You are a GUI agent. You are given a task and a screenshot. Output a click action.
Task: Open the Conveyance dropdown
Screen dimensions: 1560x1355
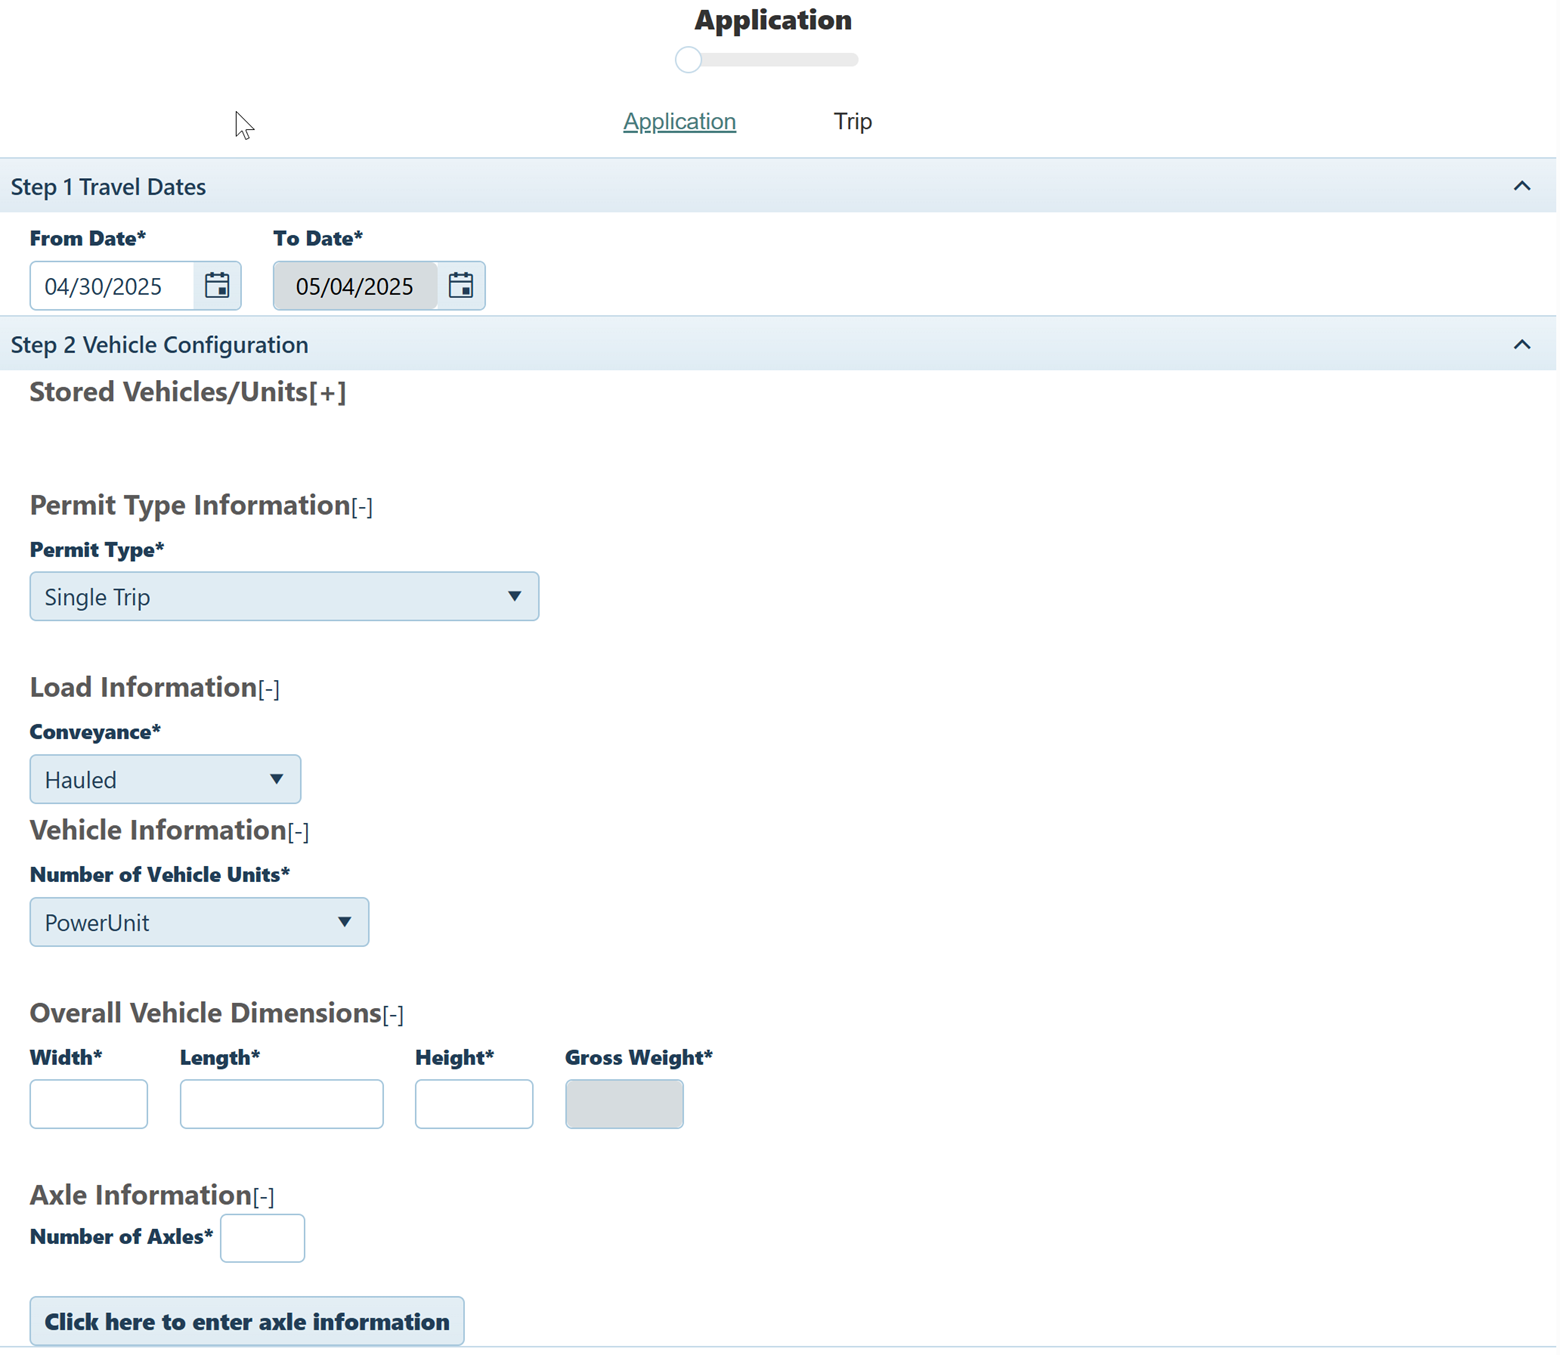click(165, 780)
